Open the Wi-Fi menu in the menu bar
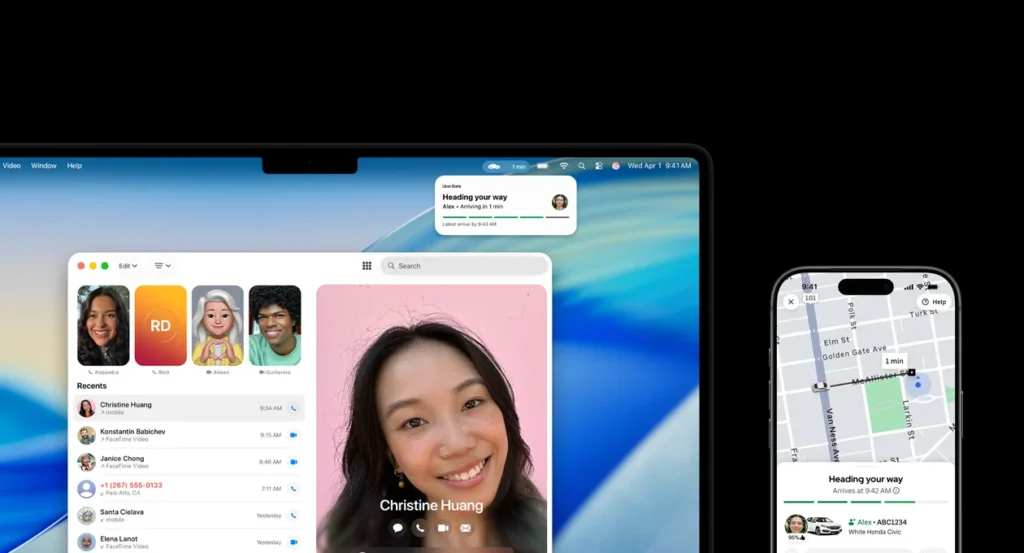Image resolution: width=1024 pixels, height=553 pixels. click(x=564, y=166)
